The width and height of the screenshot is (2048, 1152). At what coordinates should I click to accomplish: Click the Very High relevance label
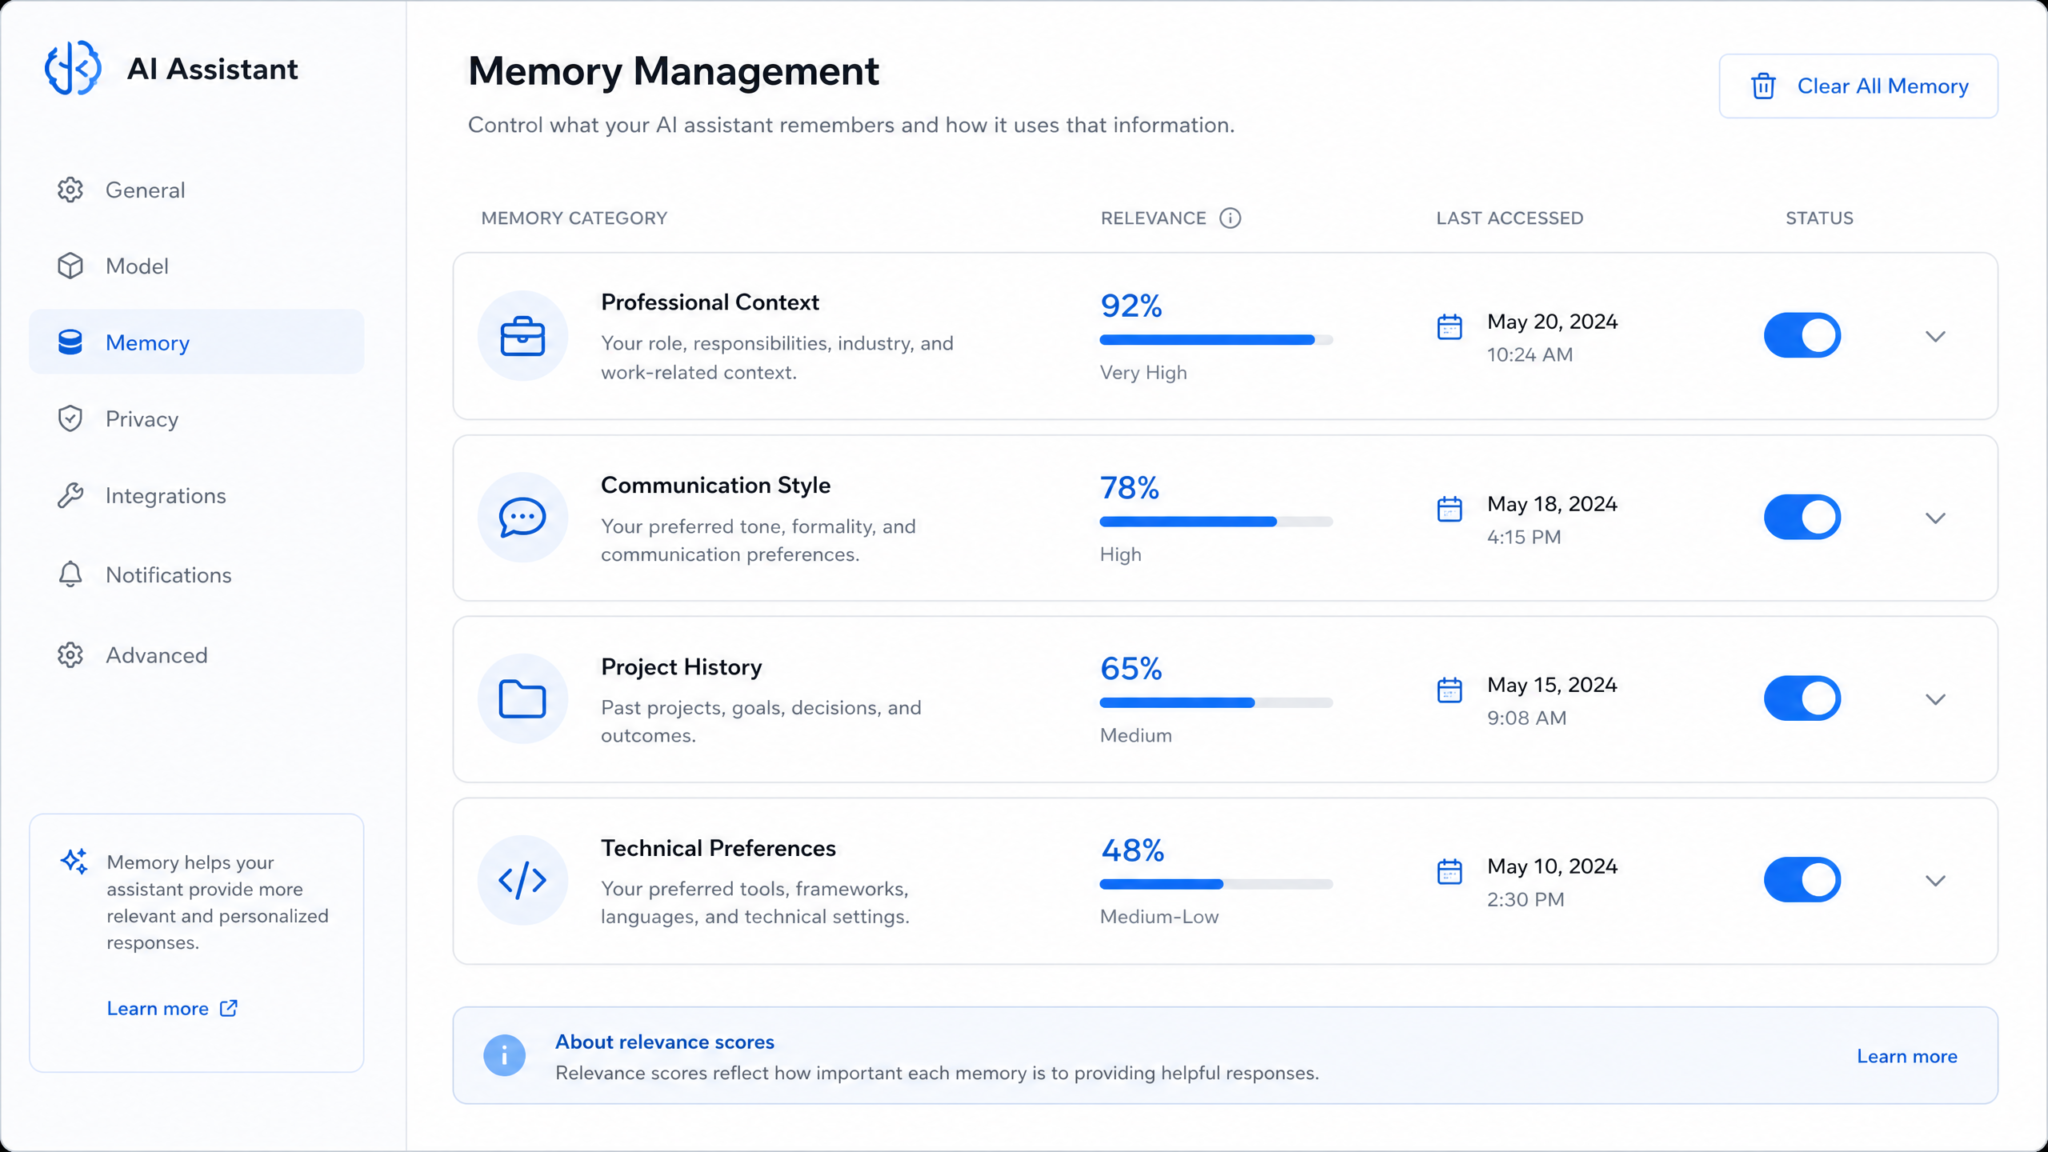click(1143, 372)
